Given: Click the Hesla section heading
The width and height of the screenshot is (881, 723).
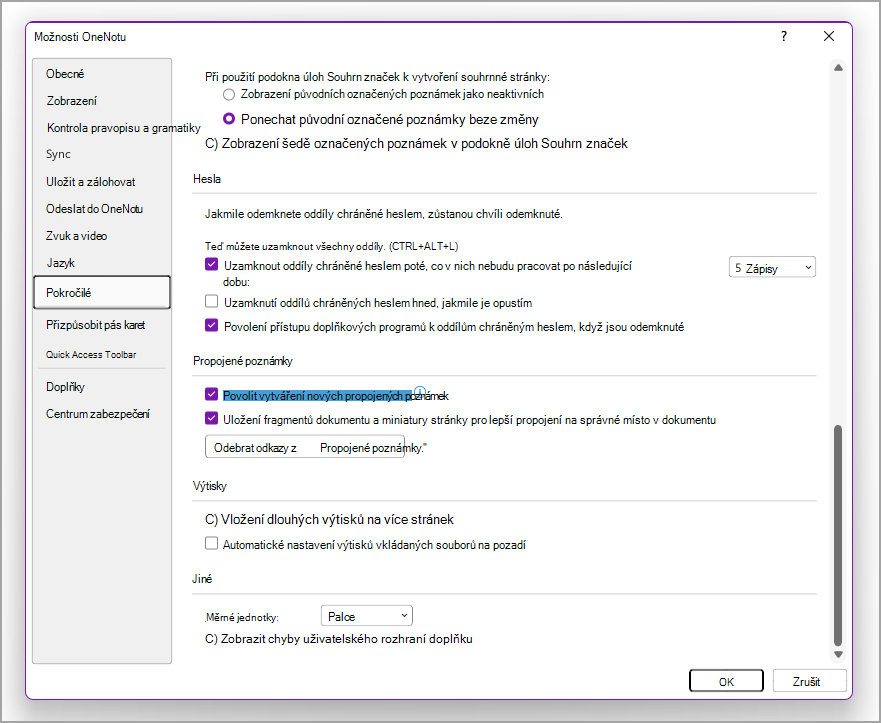Looking at the screenshot, I should [x=207, y=179].
